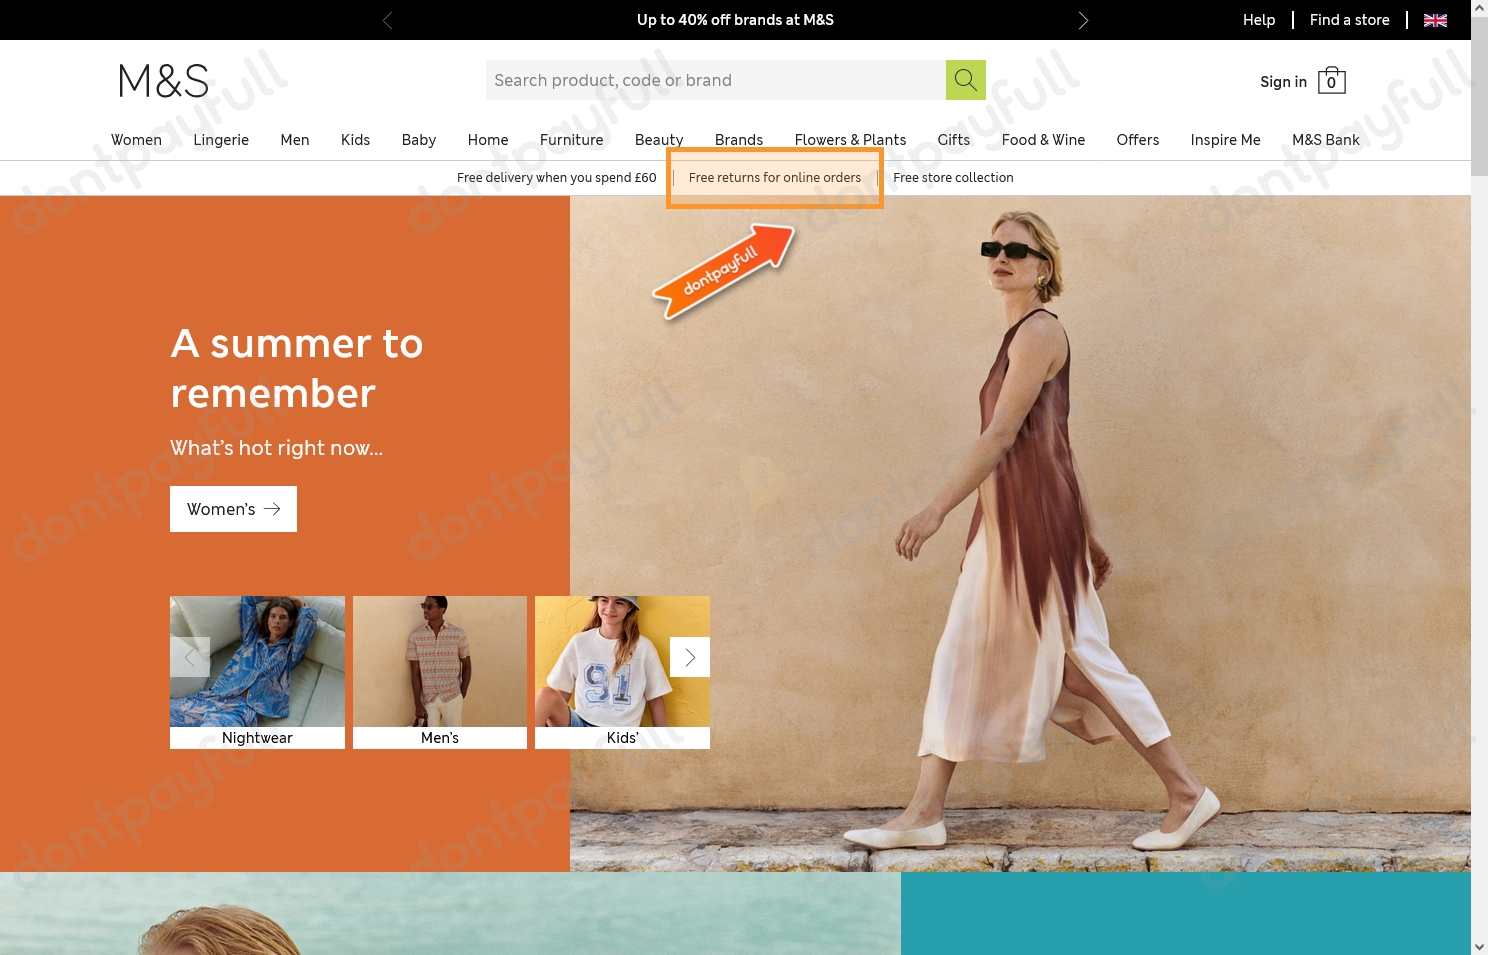Open the Brands category
Viewport: 1488px width, 955px height.
[x=739, y=140]
